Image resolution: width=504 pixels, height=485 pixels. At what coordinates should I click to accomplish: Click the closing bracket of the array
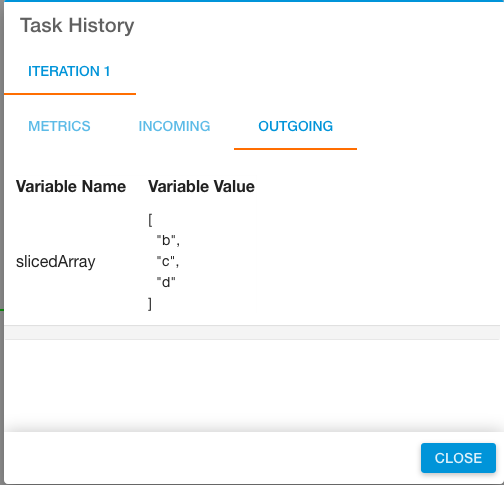150,304
